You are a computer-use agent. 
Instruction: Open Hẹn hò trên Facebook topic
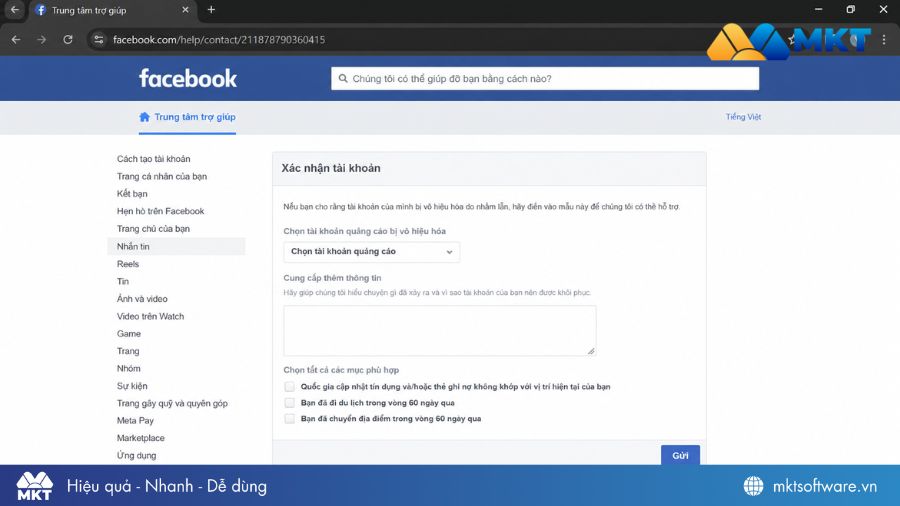(160, 211)
